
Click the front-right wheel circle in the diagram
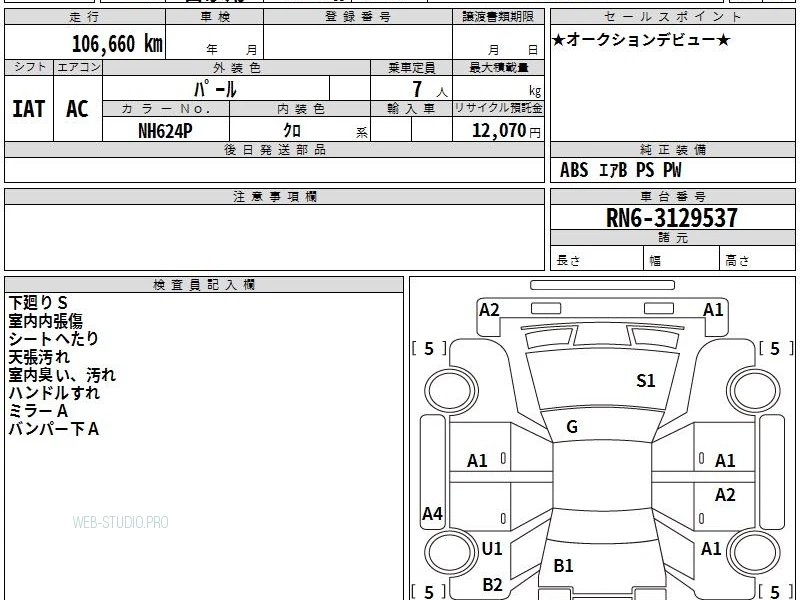[754, 391]
